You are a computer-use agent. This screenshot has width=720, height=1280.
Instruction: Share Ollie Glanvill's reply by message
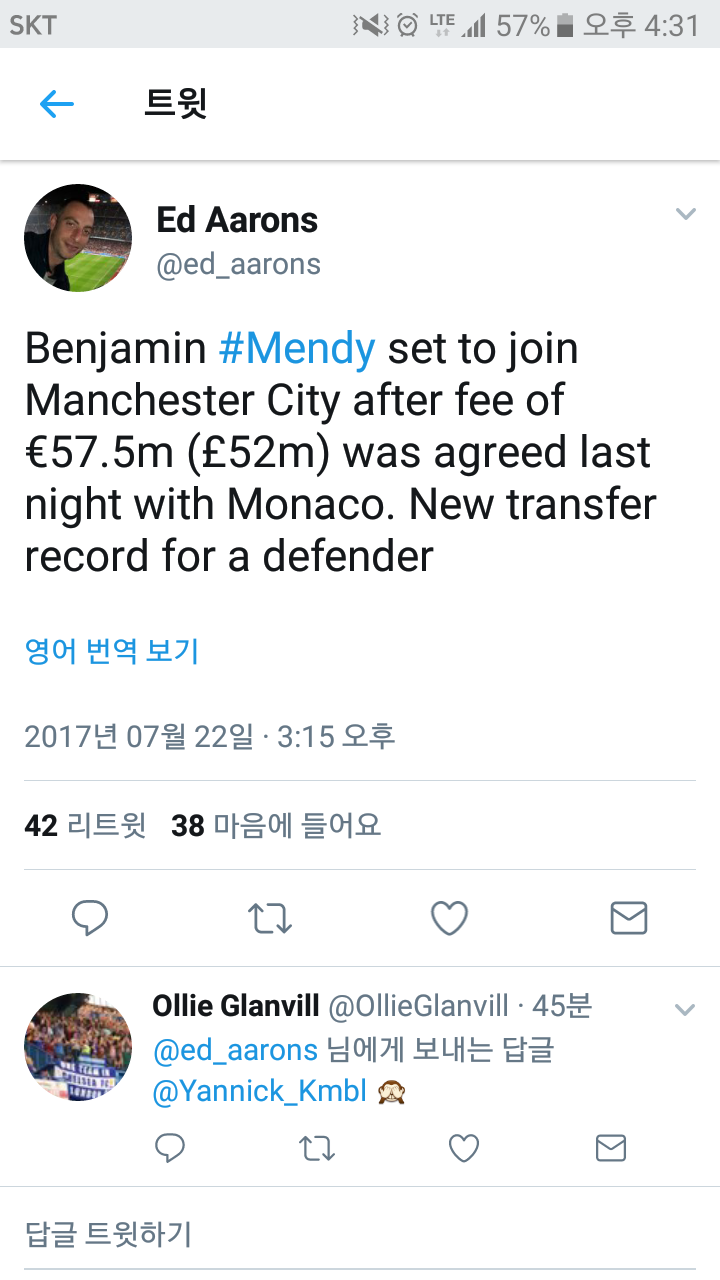[610, 1149]
